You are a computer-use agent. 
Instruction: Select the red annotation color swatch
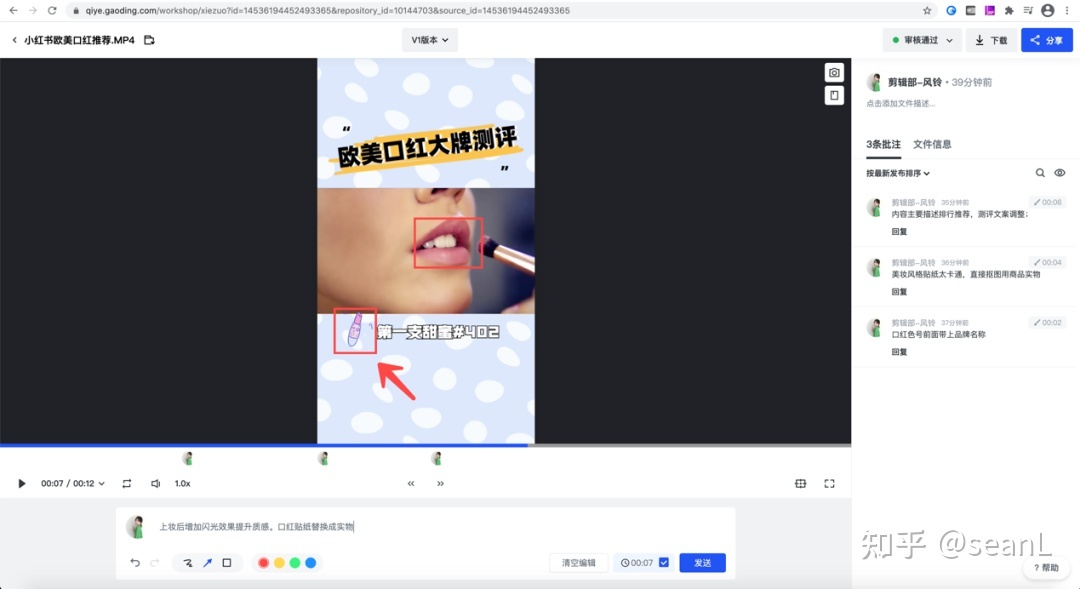click(x=262, y=563)
